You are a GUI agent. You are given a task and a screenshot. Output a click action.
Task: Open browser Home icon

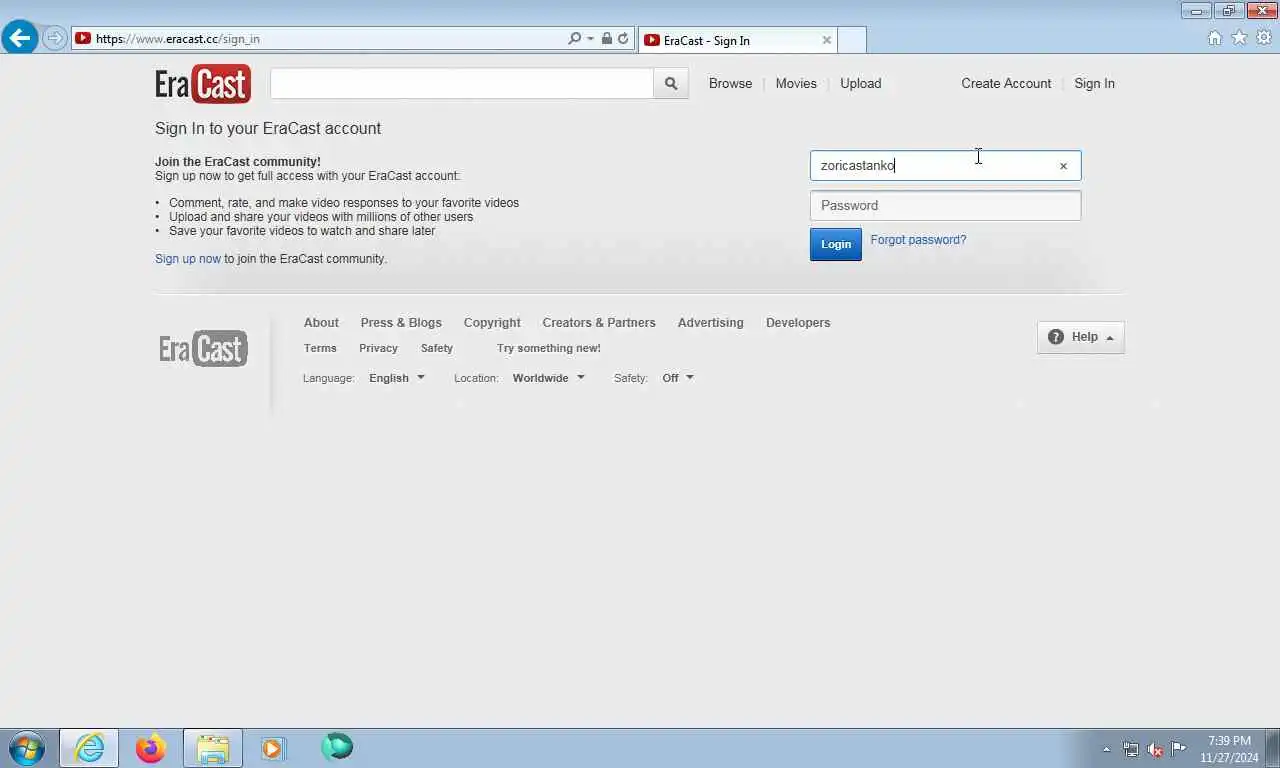point(1215,38)
